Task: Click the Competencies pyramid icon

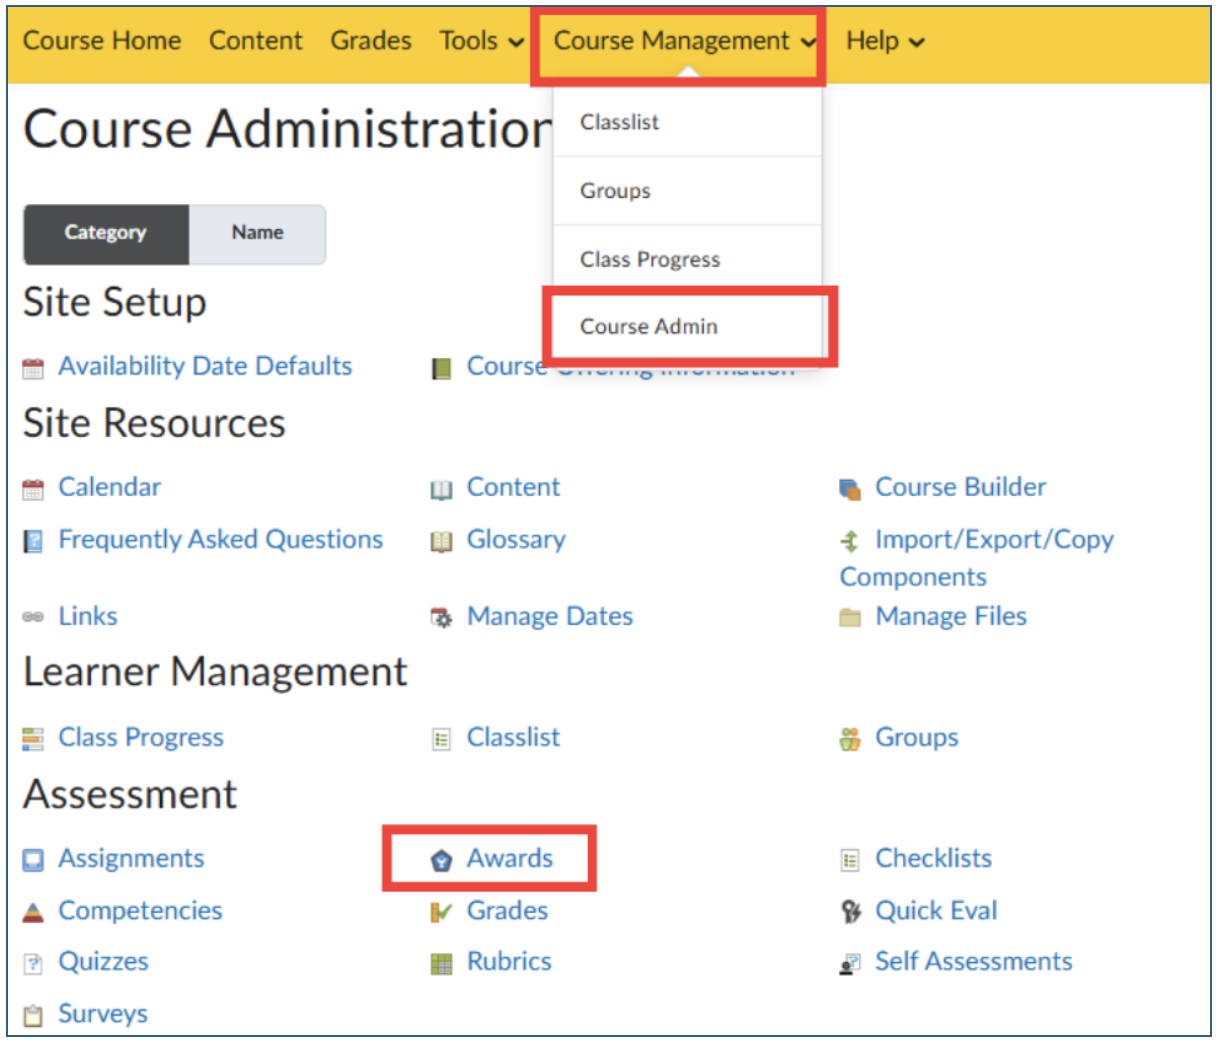Action: coord(33,912)
